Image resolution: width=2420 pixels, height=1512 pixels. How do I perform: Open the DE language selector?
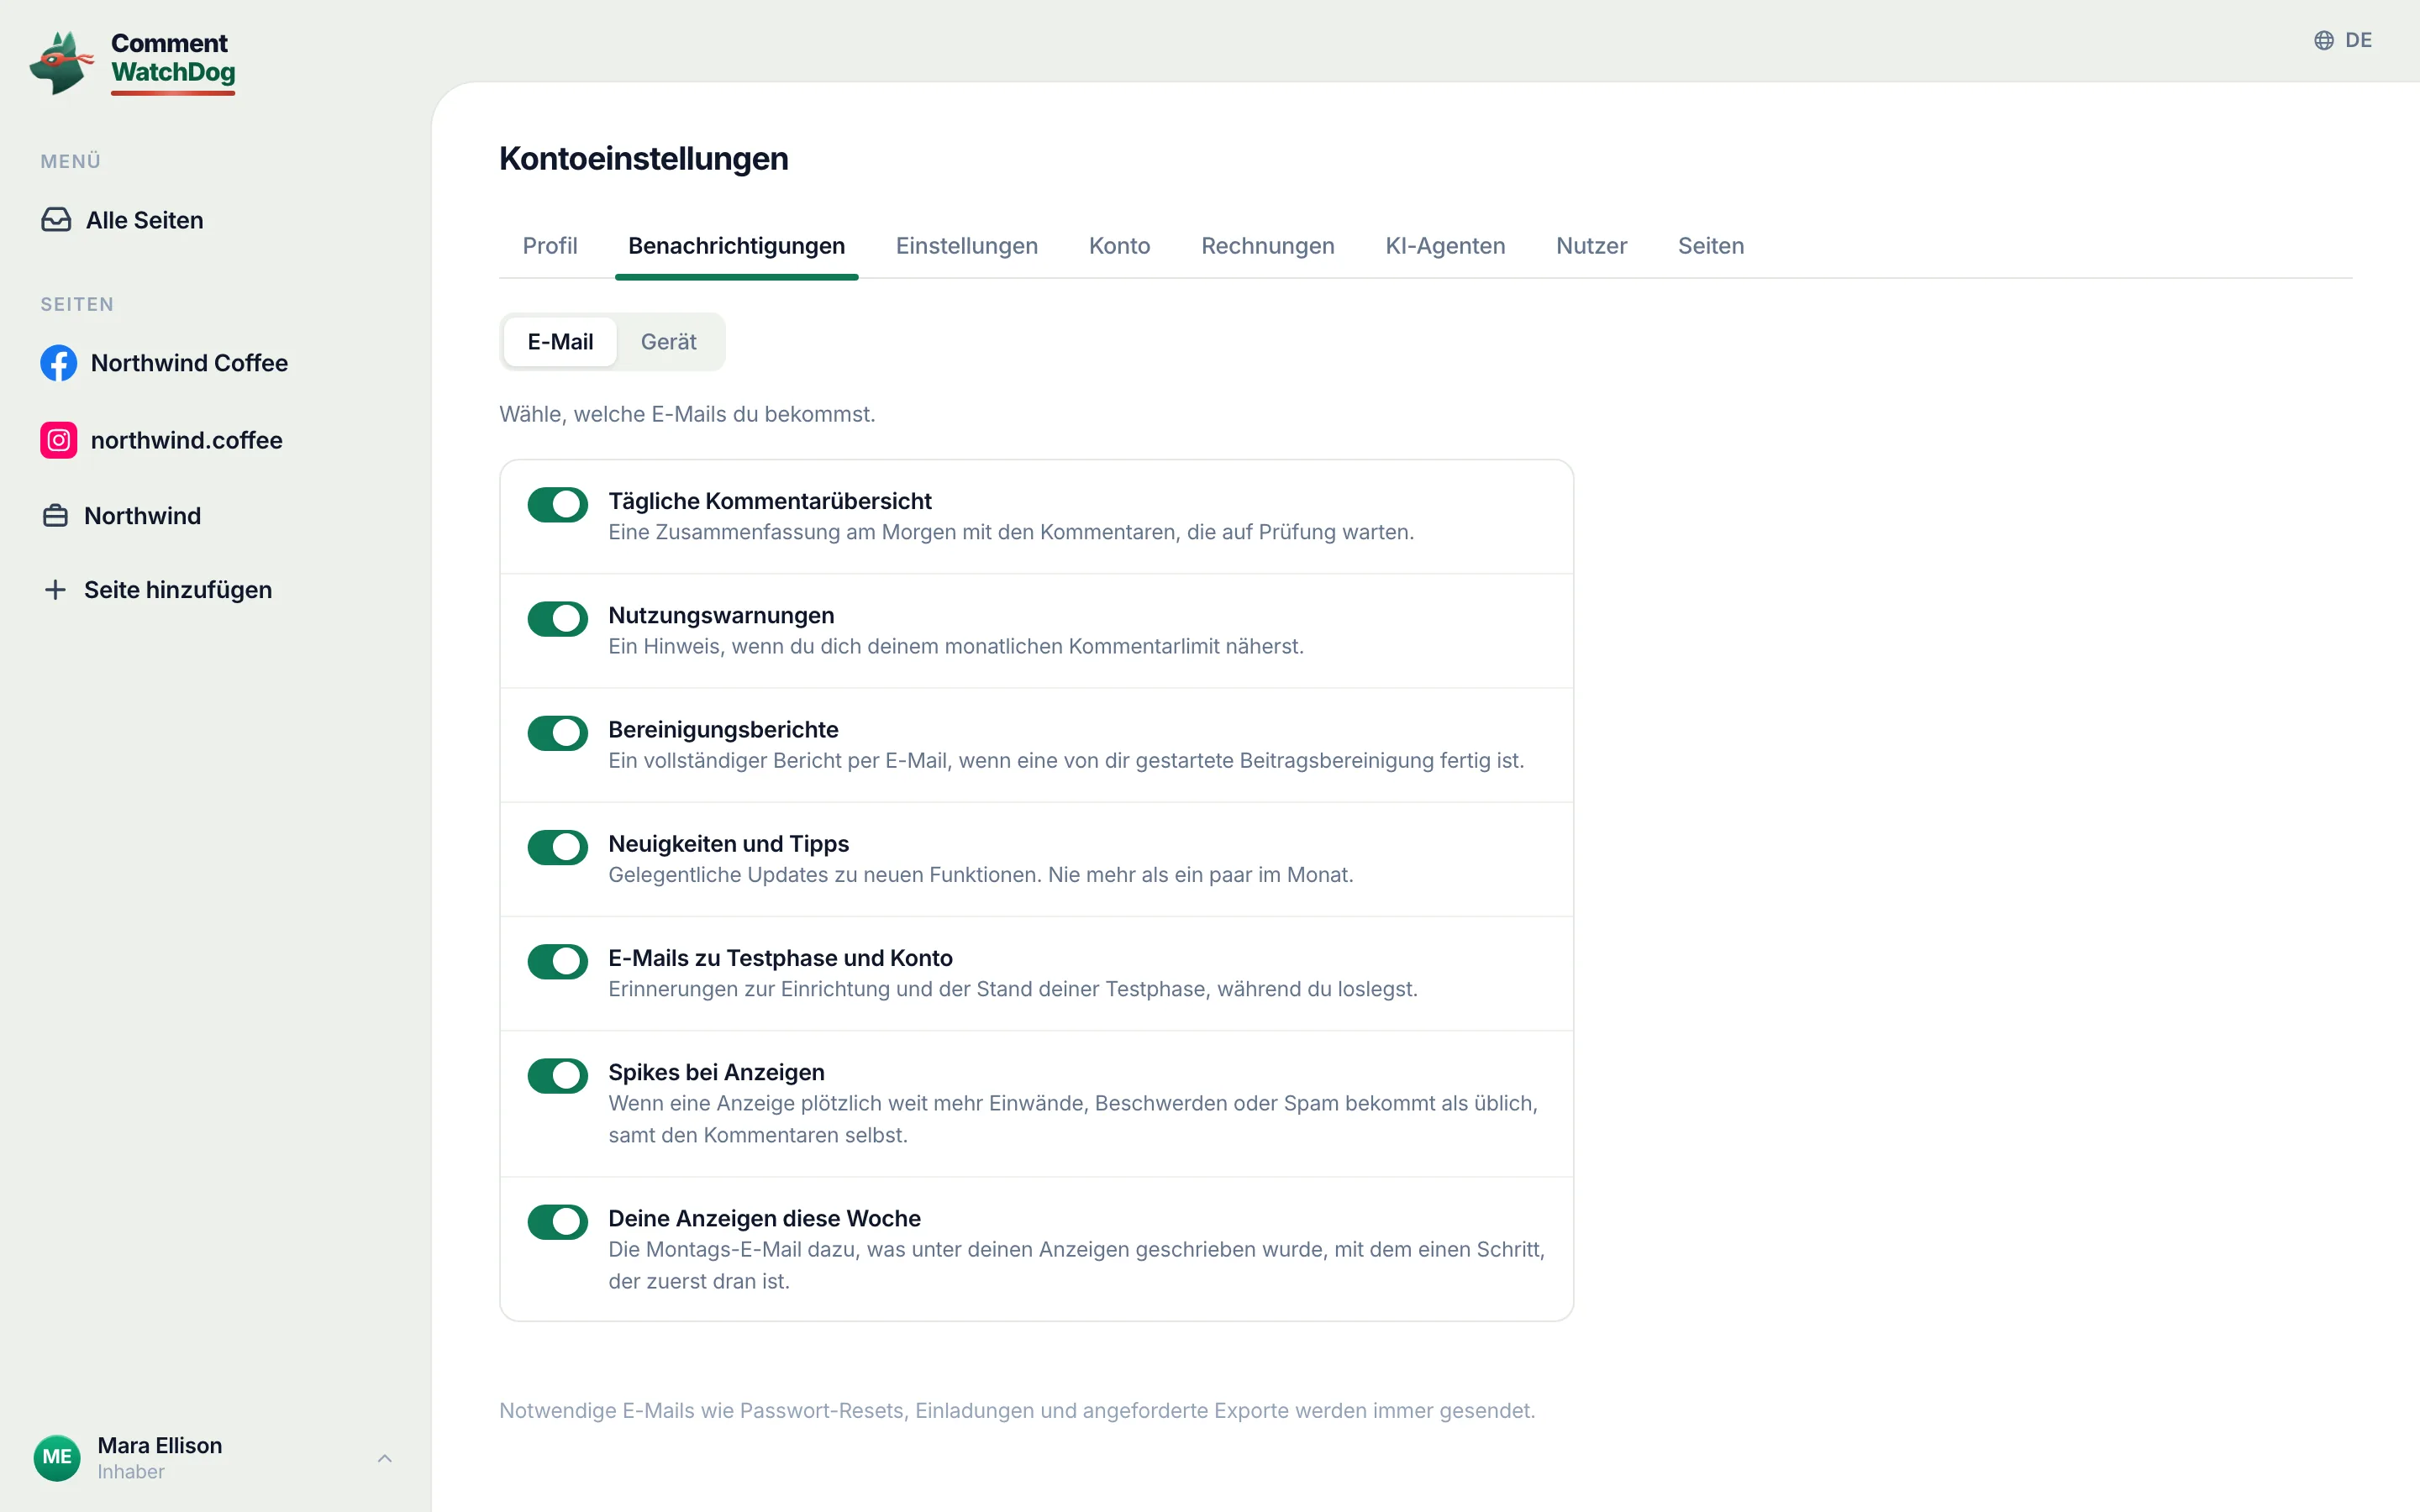click(x=2342, y=40)
